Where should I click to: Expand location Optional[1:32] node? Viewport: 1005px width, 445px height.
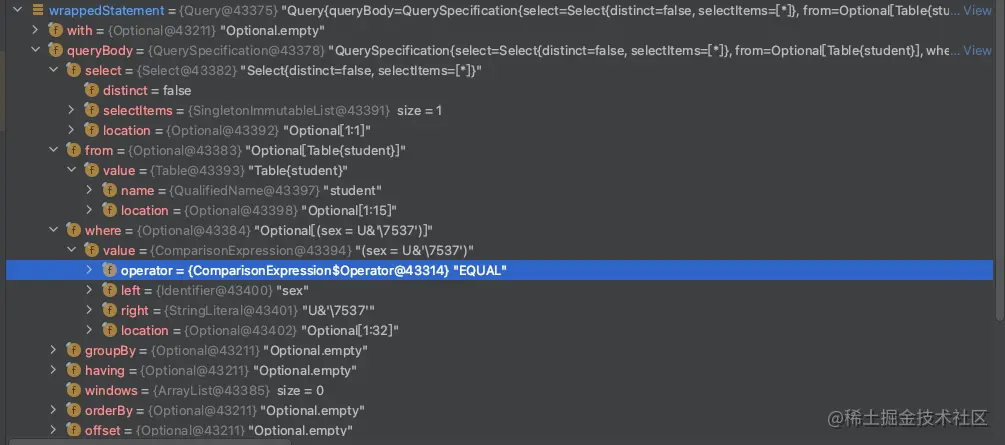(x=90, y=330)
